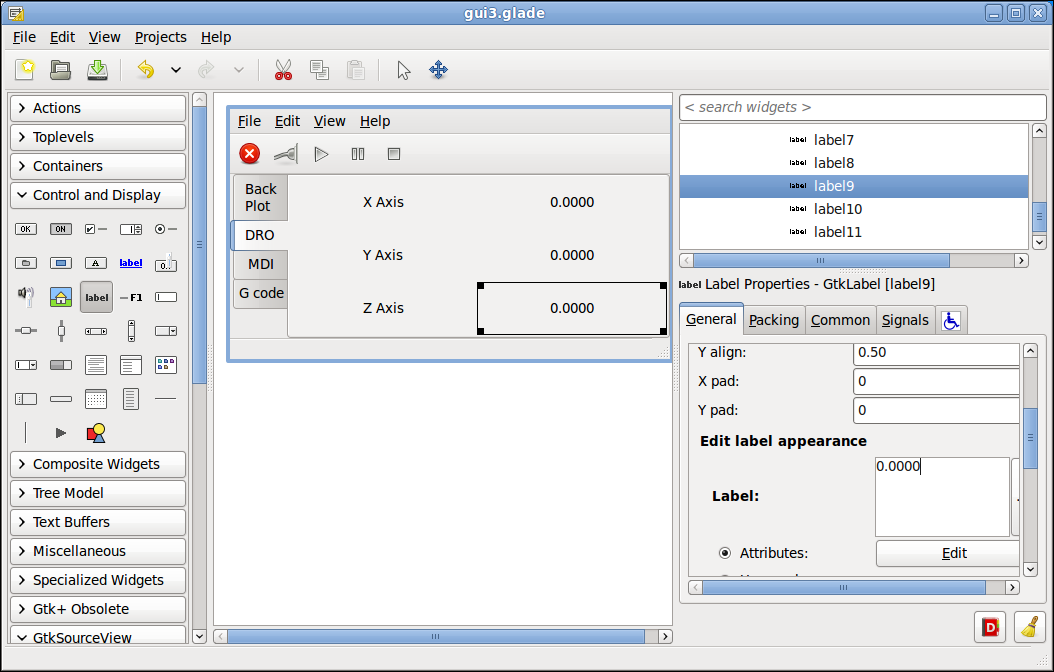The width and height of the screenshot is (1054, 672).
Task: Cut the selected widget
Action: pyautogui.click(x=283, y=69)
